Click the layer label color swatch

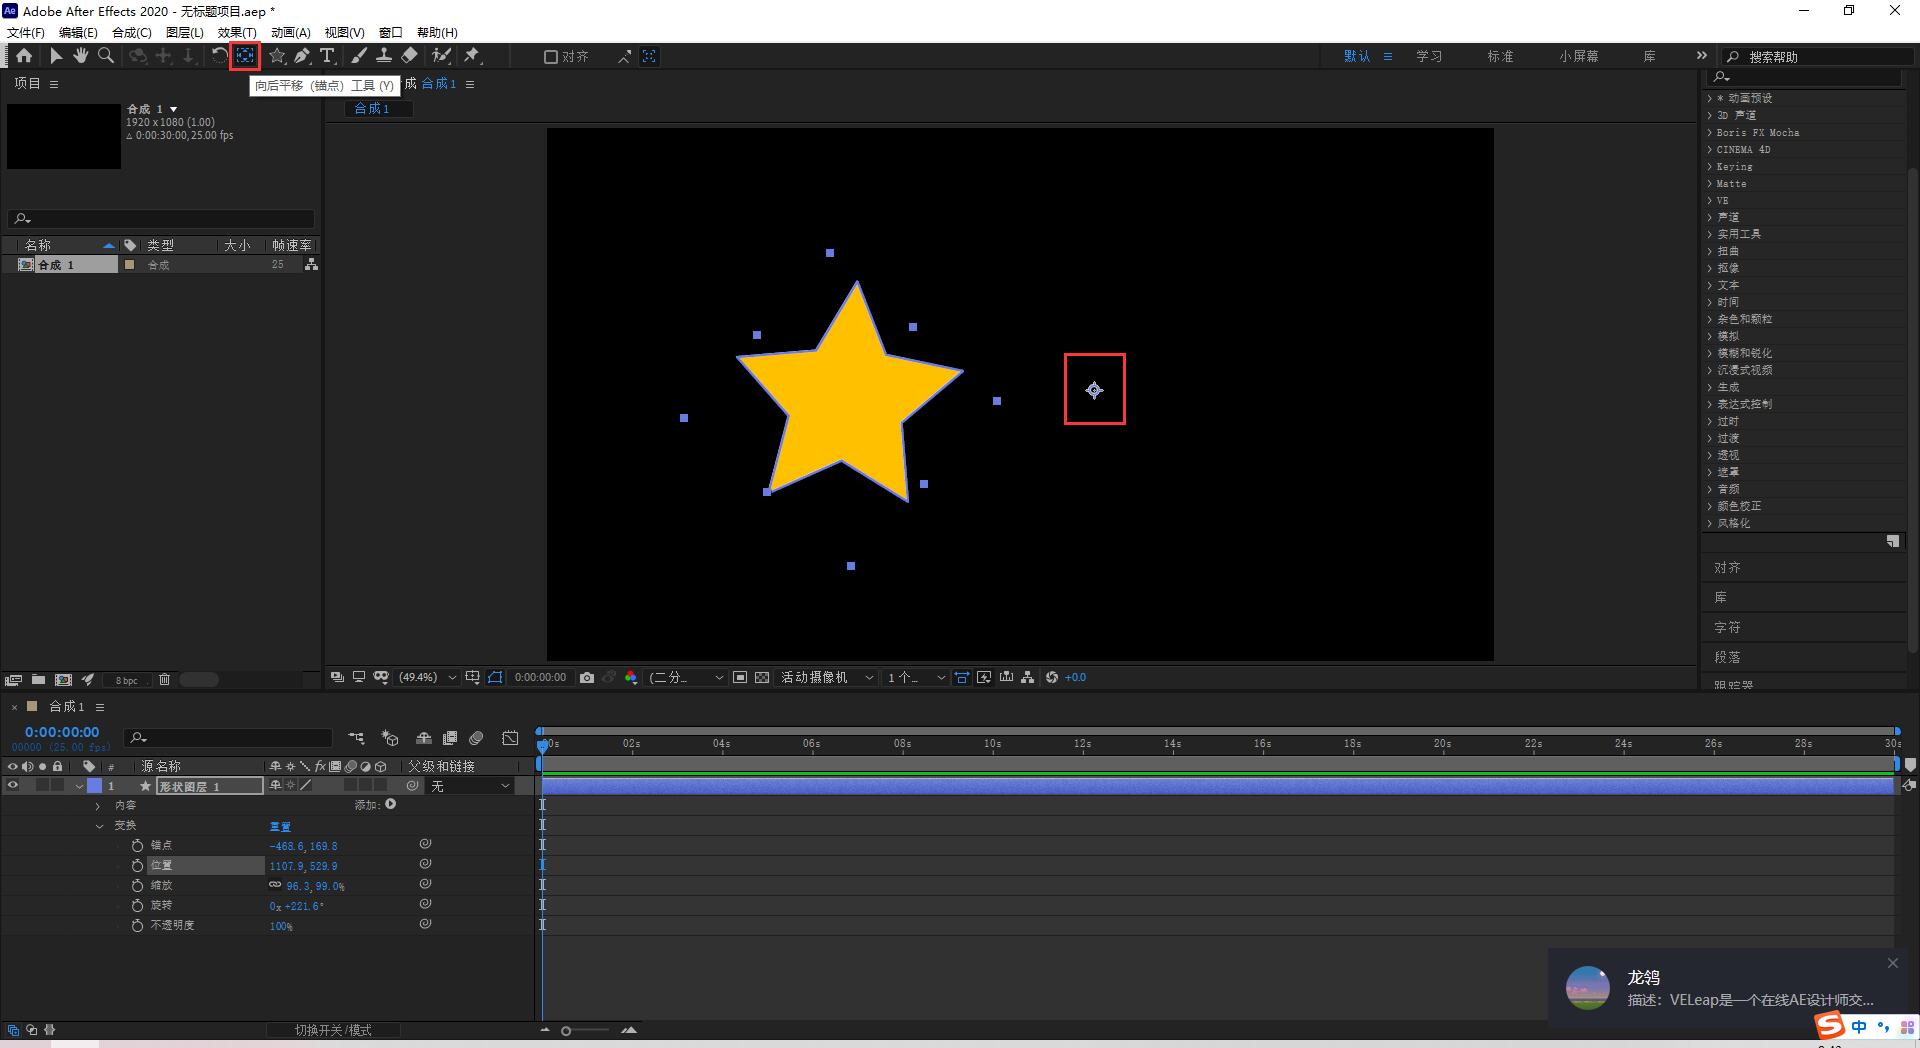click(95, 786)
